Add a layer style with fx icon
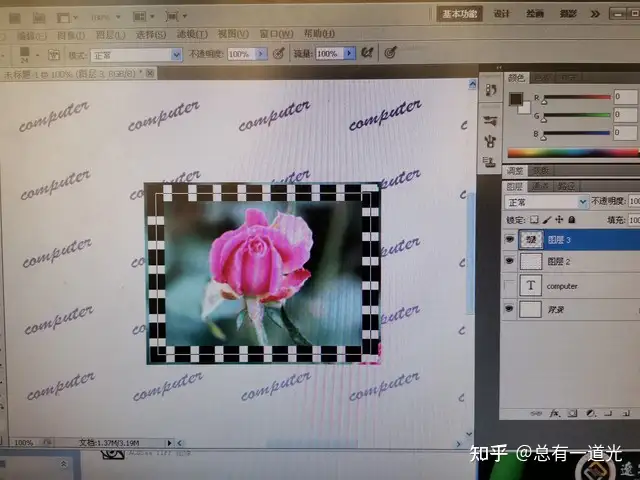The image size is (640, 480). 554,413
